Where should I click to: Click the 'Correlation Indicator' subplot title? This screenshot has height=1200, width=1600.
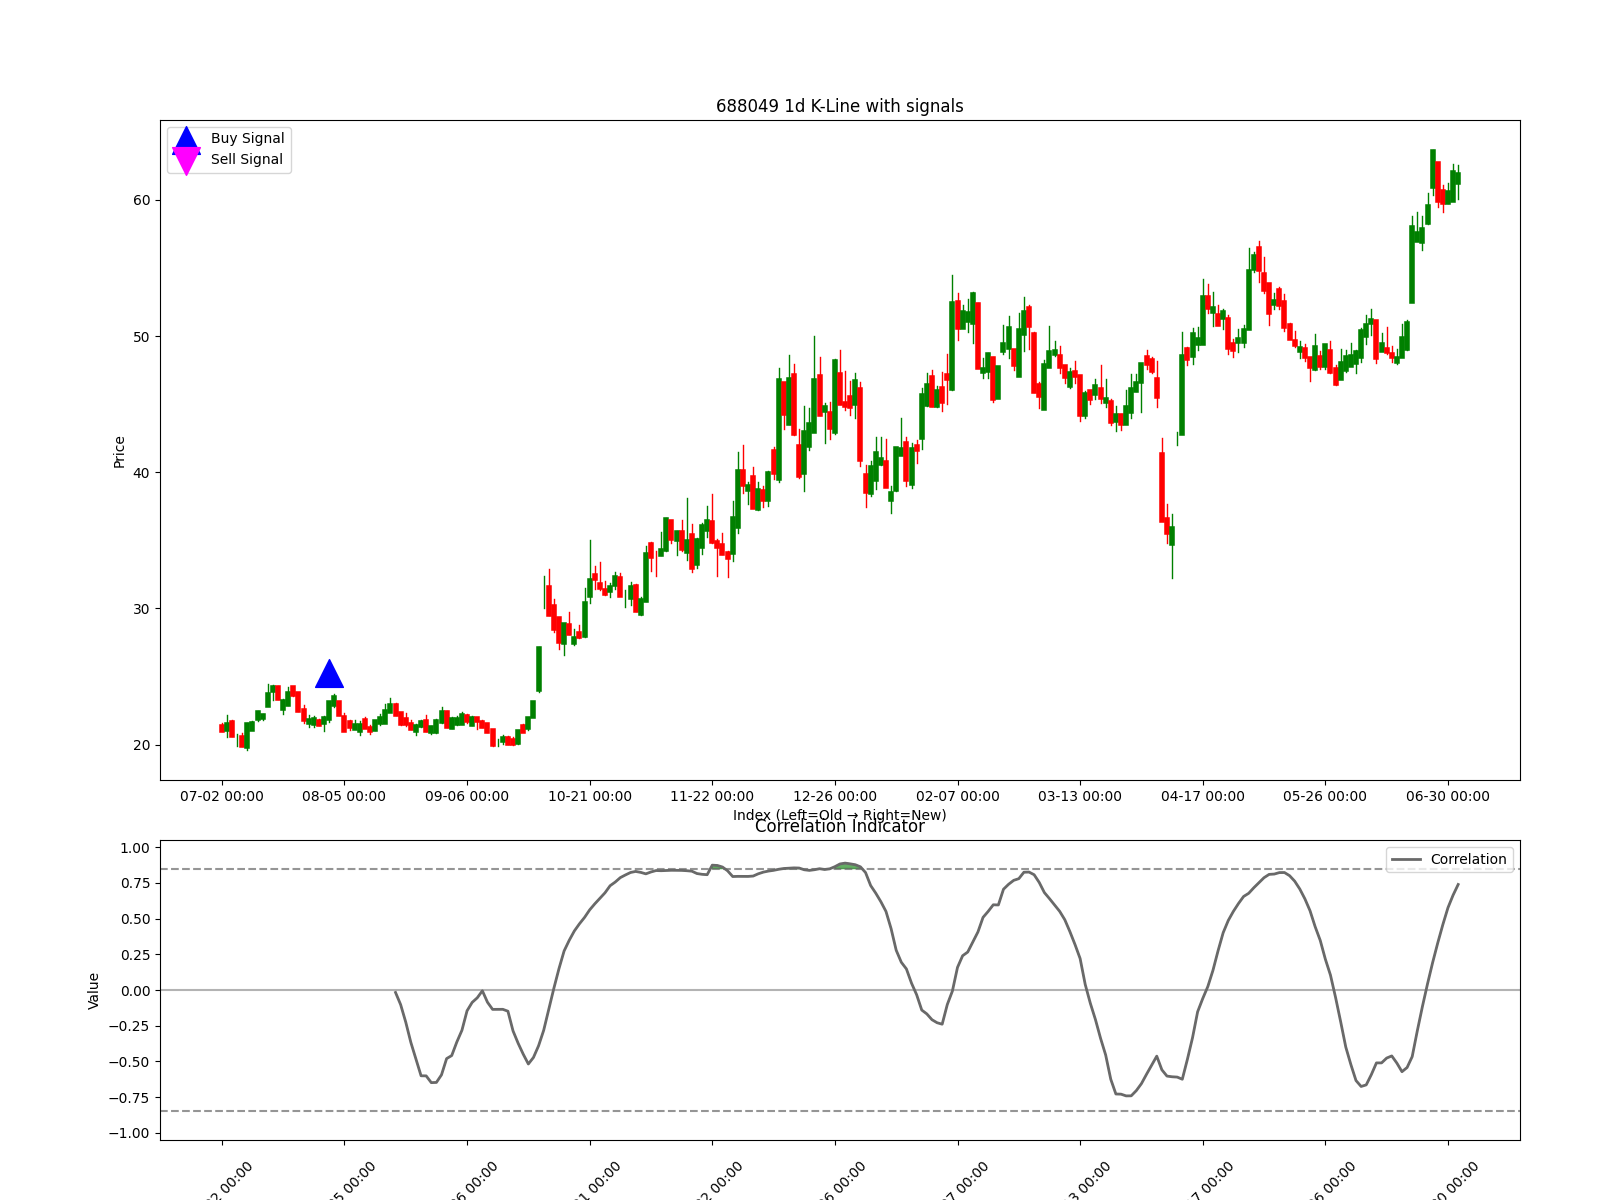[840, 826]
